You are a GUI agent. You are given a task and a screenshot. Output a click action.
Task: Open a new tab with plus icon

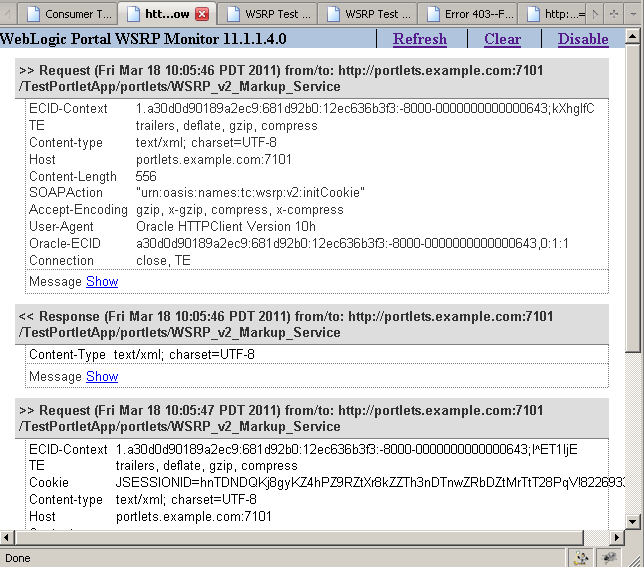[x=614, y=14]
